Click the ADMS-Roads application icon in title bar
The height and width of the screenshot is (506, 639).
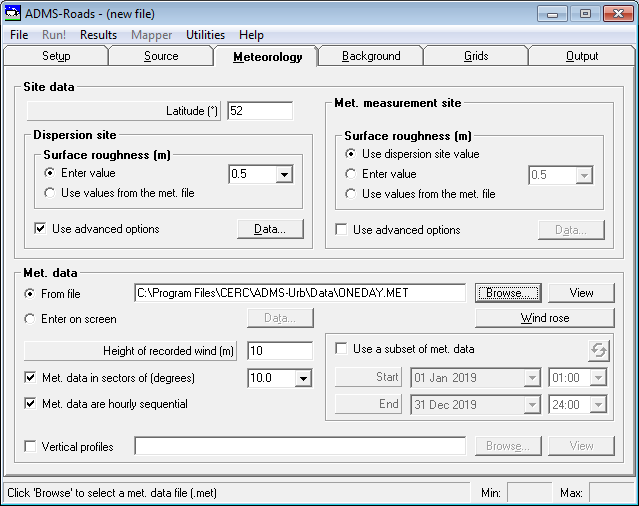tap(12, 13)
